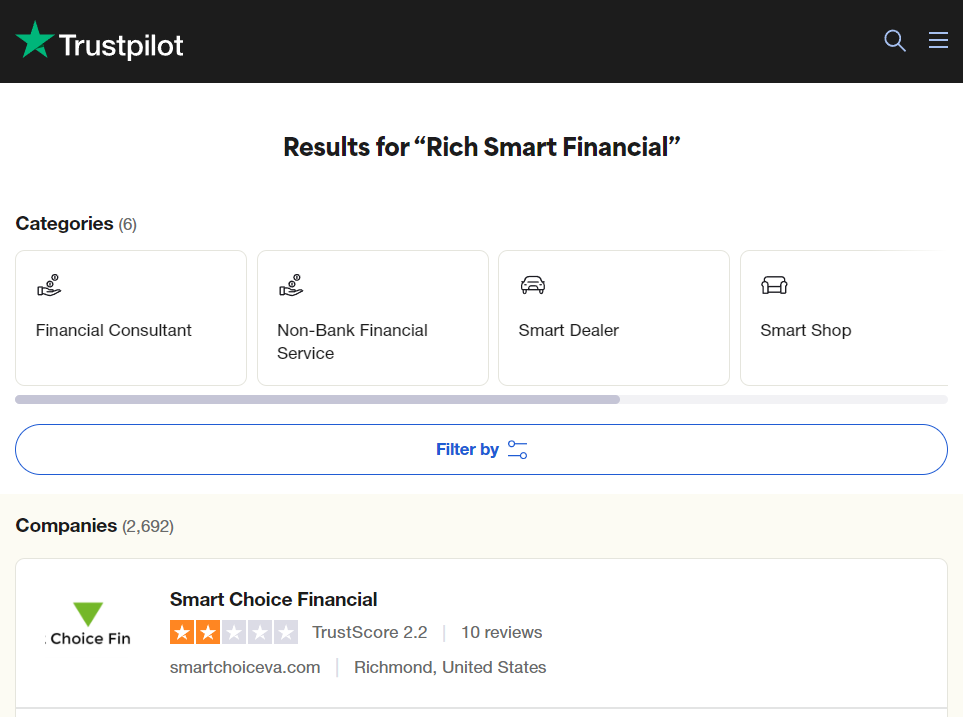Visit the smartchoiceva.com website link

coord(244,667)
